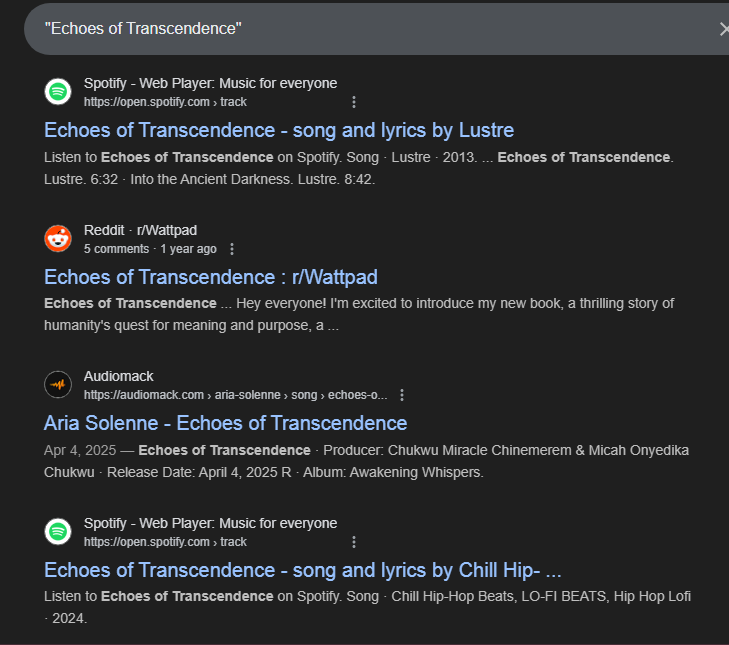Clear the search box with X icon
The width and height of the screenshot is (729, 645).
pos(723,29)
